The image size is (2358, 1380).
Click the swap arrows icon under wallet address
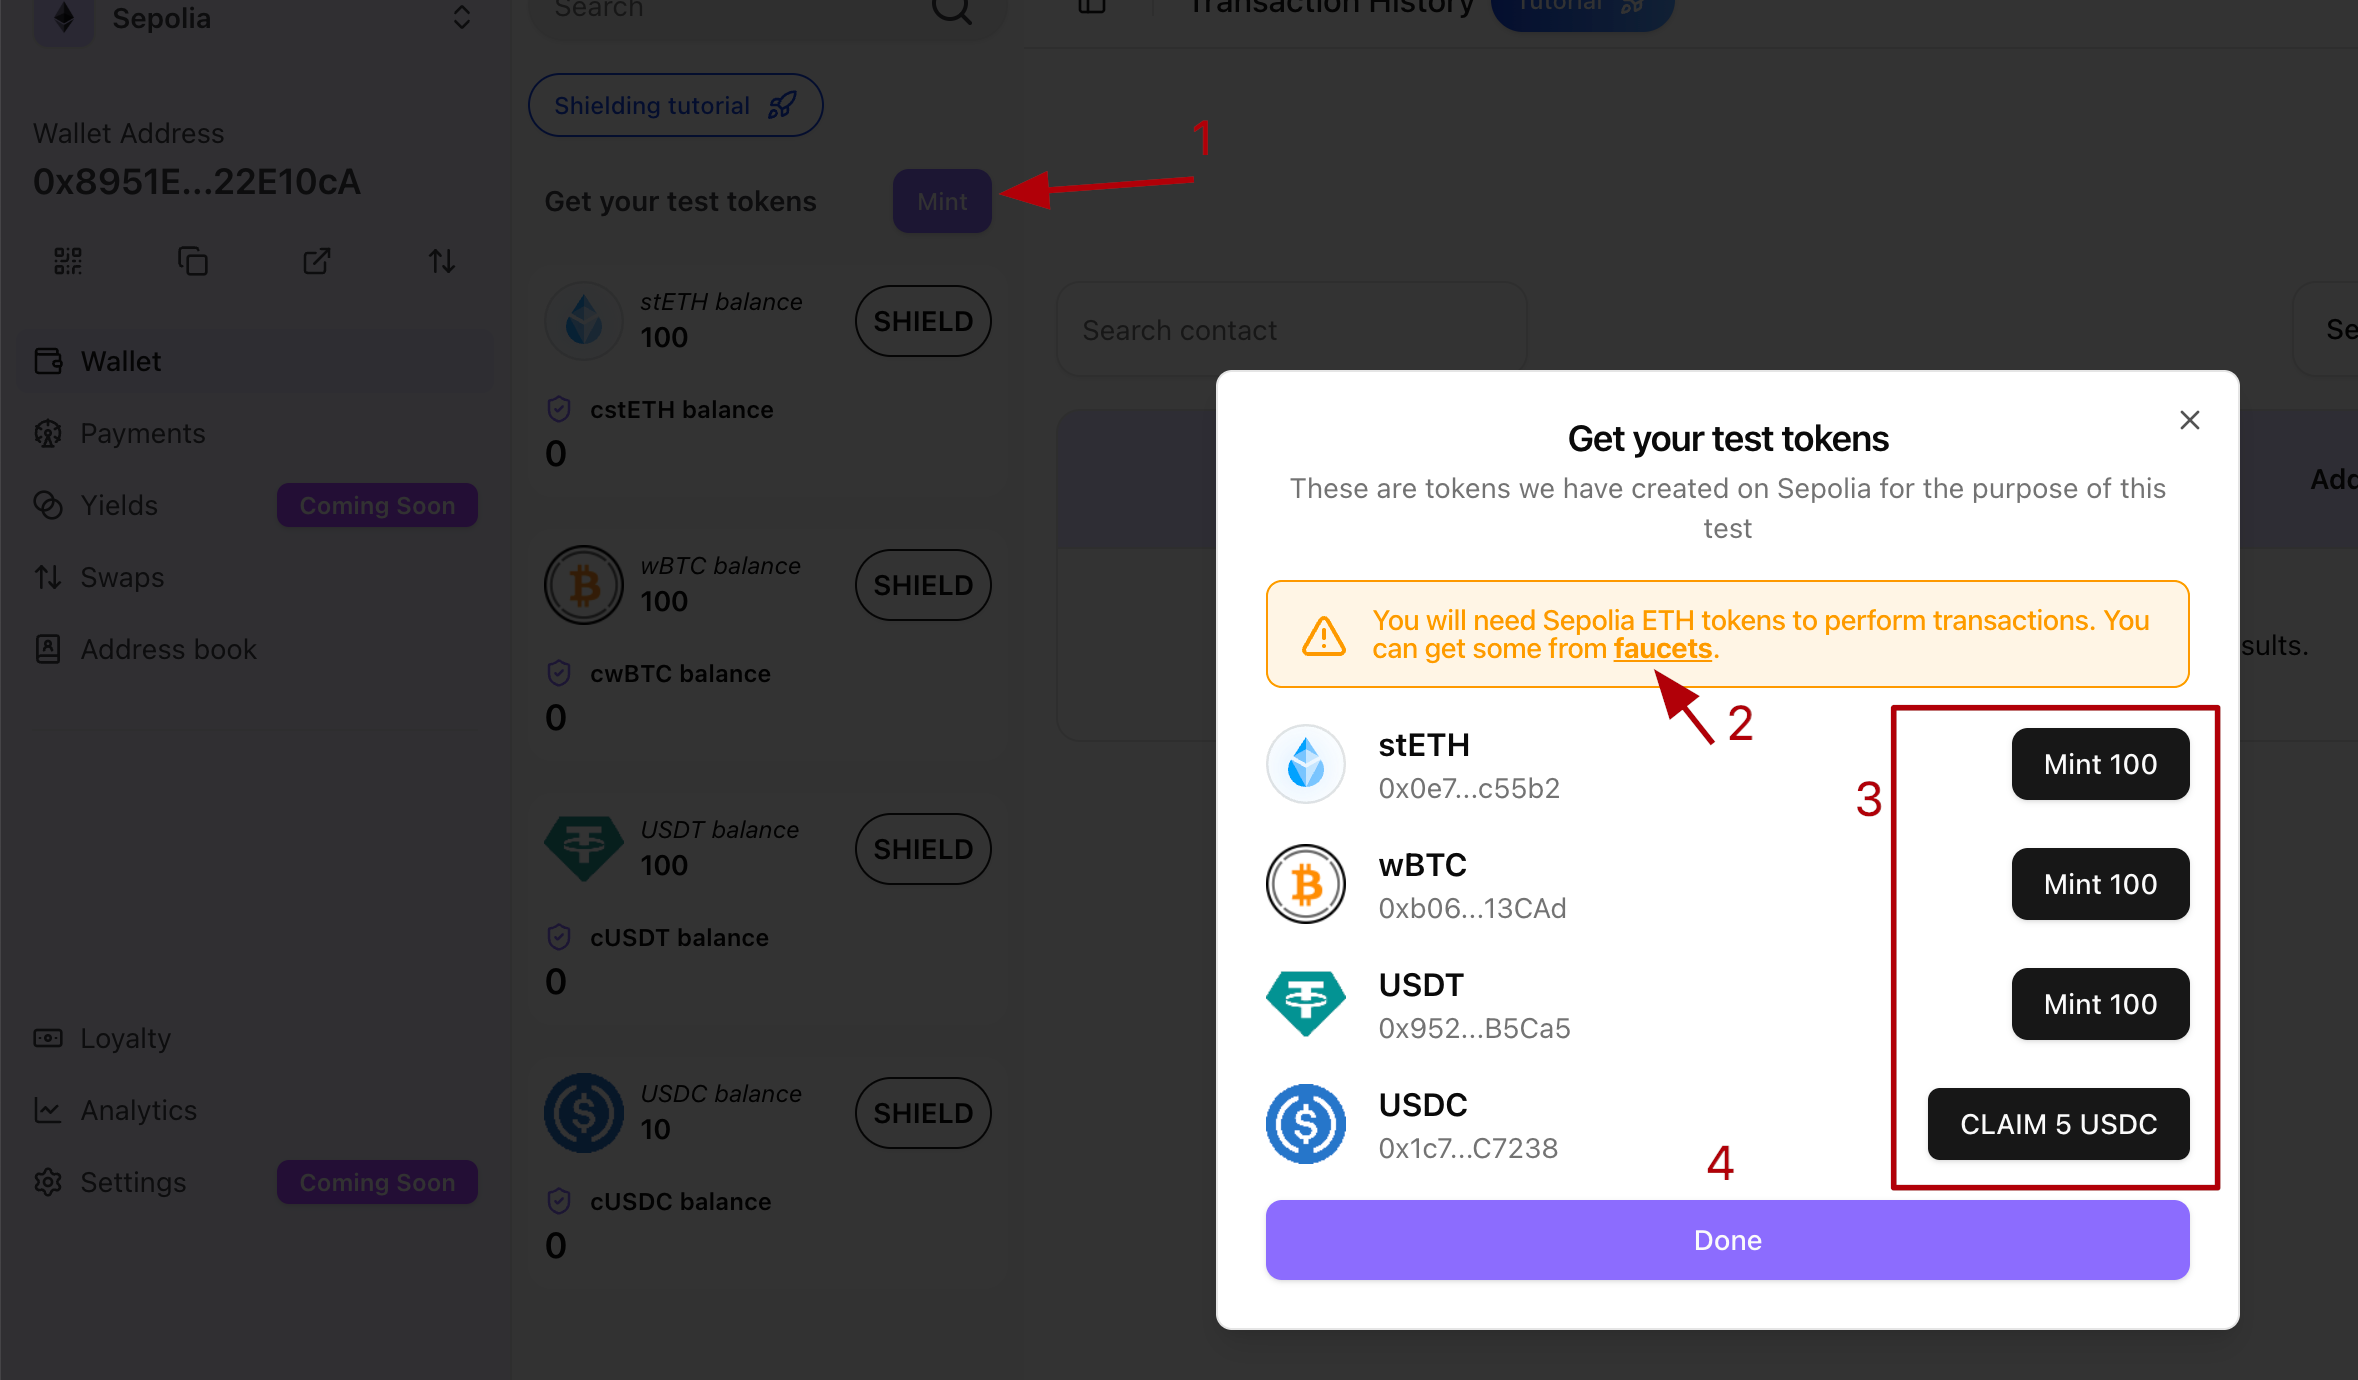pos(442,262)
